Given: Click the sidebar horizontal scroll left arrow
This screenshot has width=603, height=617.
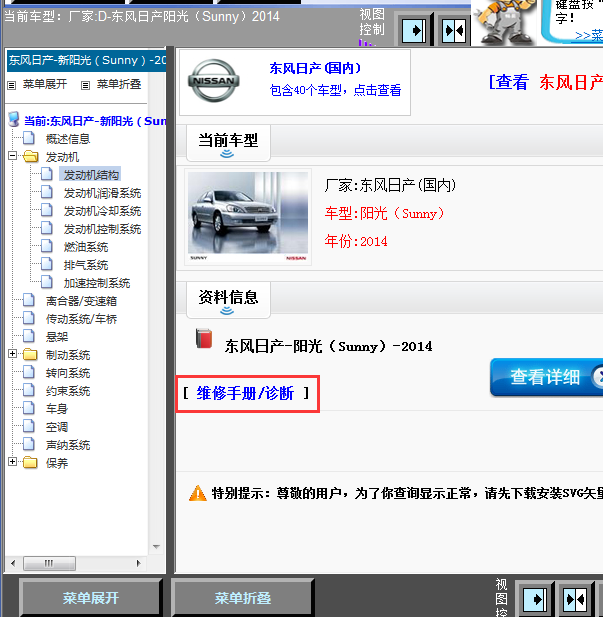Looking at the screenshot, I should point(13,563).
